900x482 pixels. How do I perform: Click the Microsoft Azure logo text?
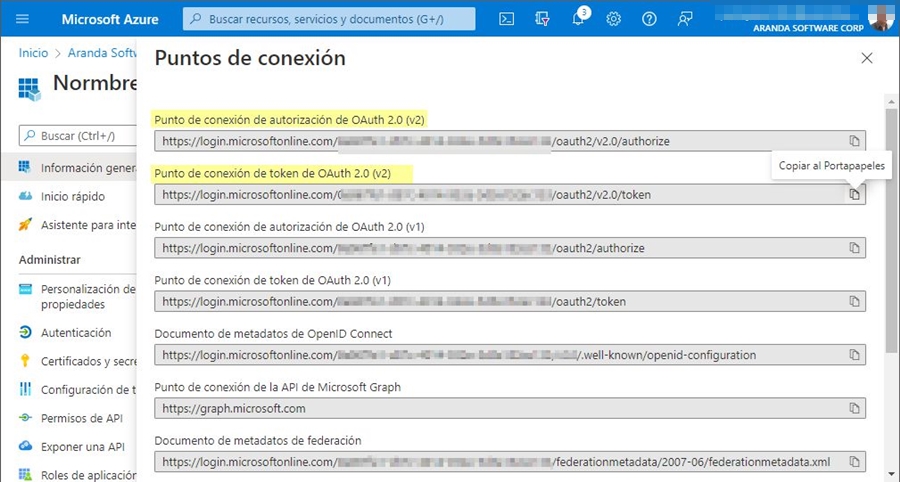(110, 19)
